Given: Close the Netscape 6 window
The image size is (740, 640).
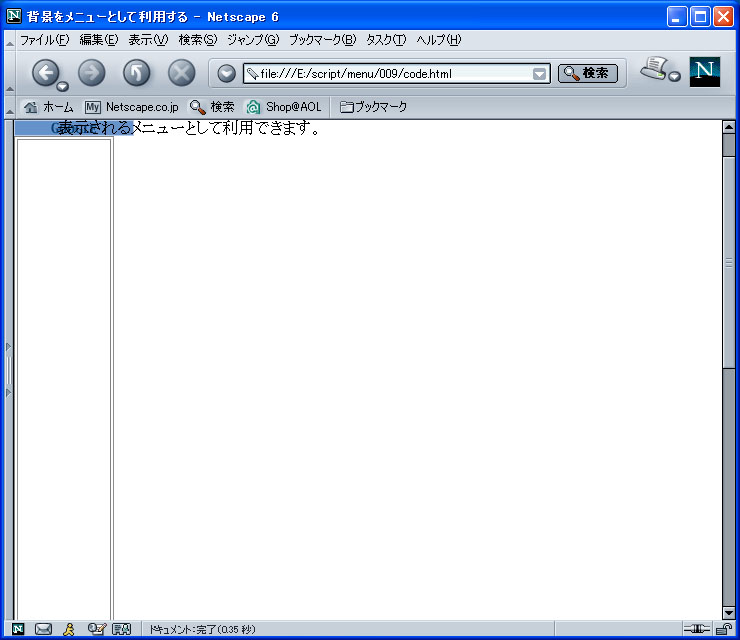Looking at the screenshot, I should click(x=723, y=17).
